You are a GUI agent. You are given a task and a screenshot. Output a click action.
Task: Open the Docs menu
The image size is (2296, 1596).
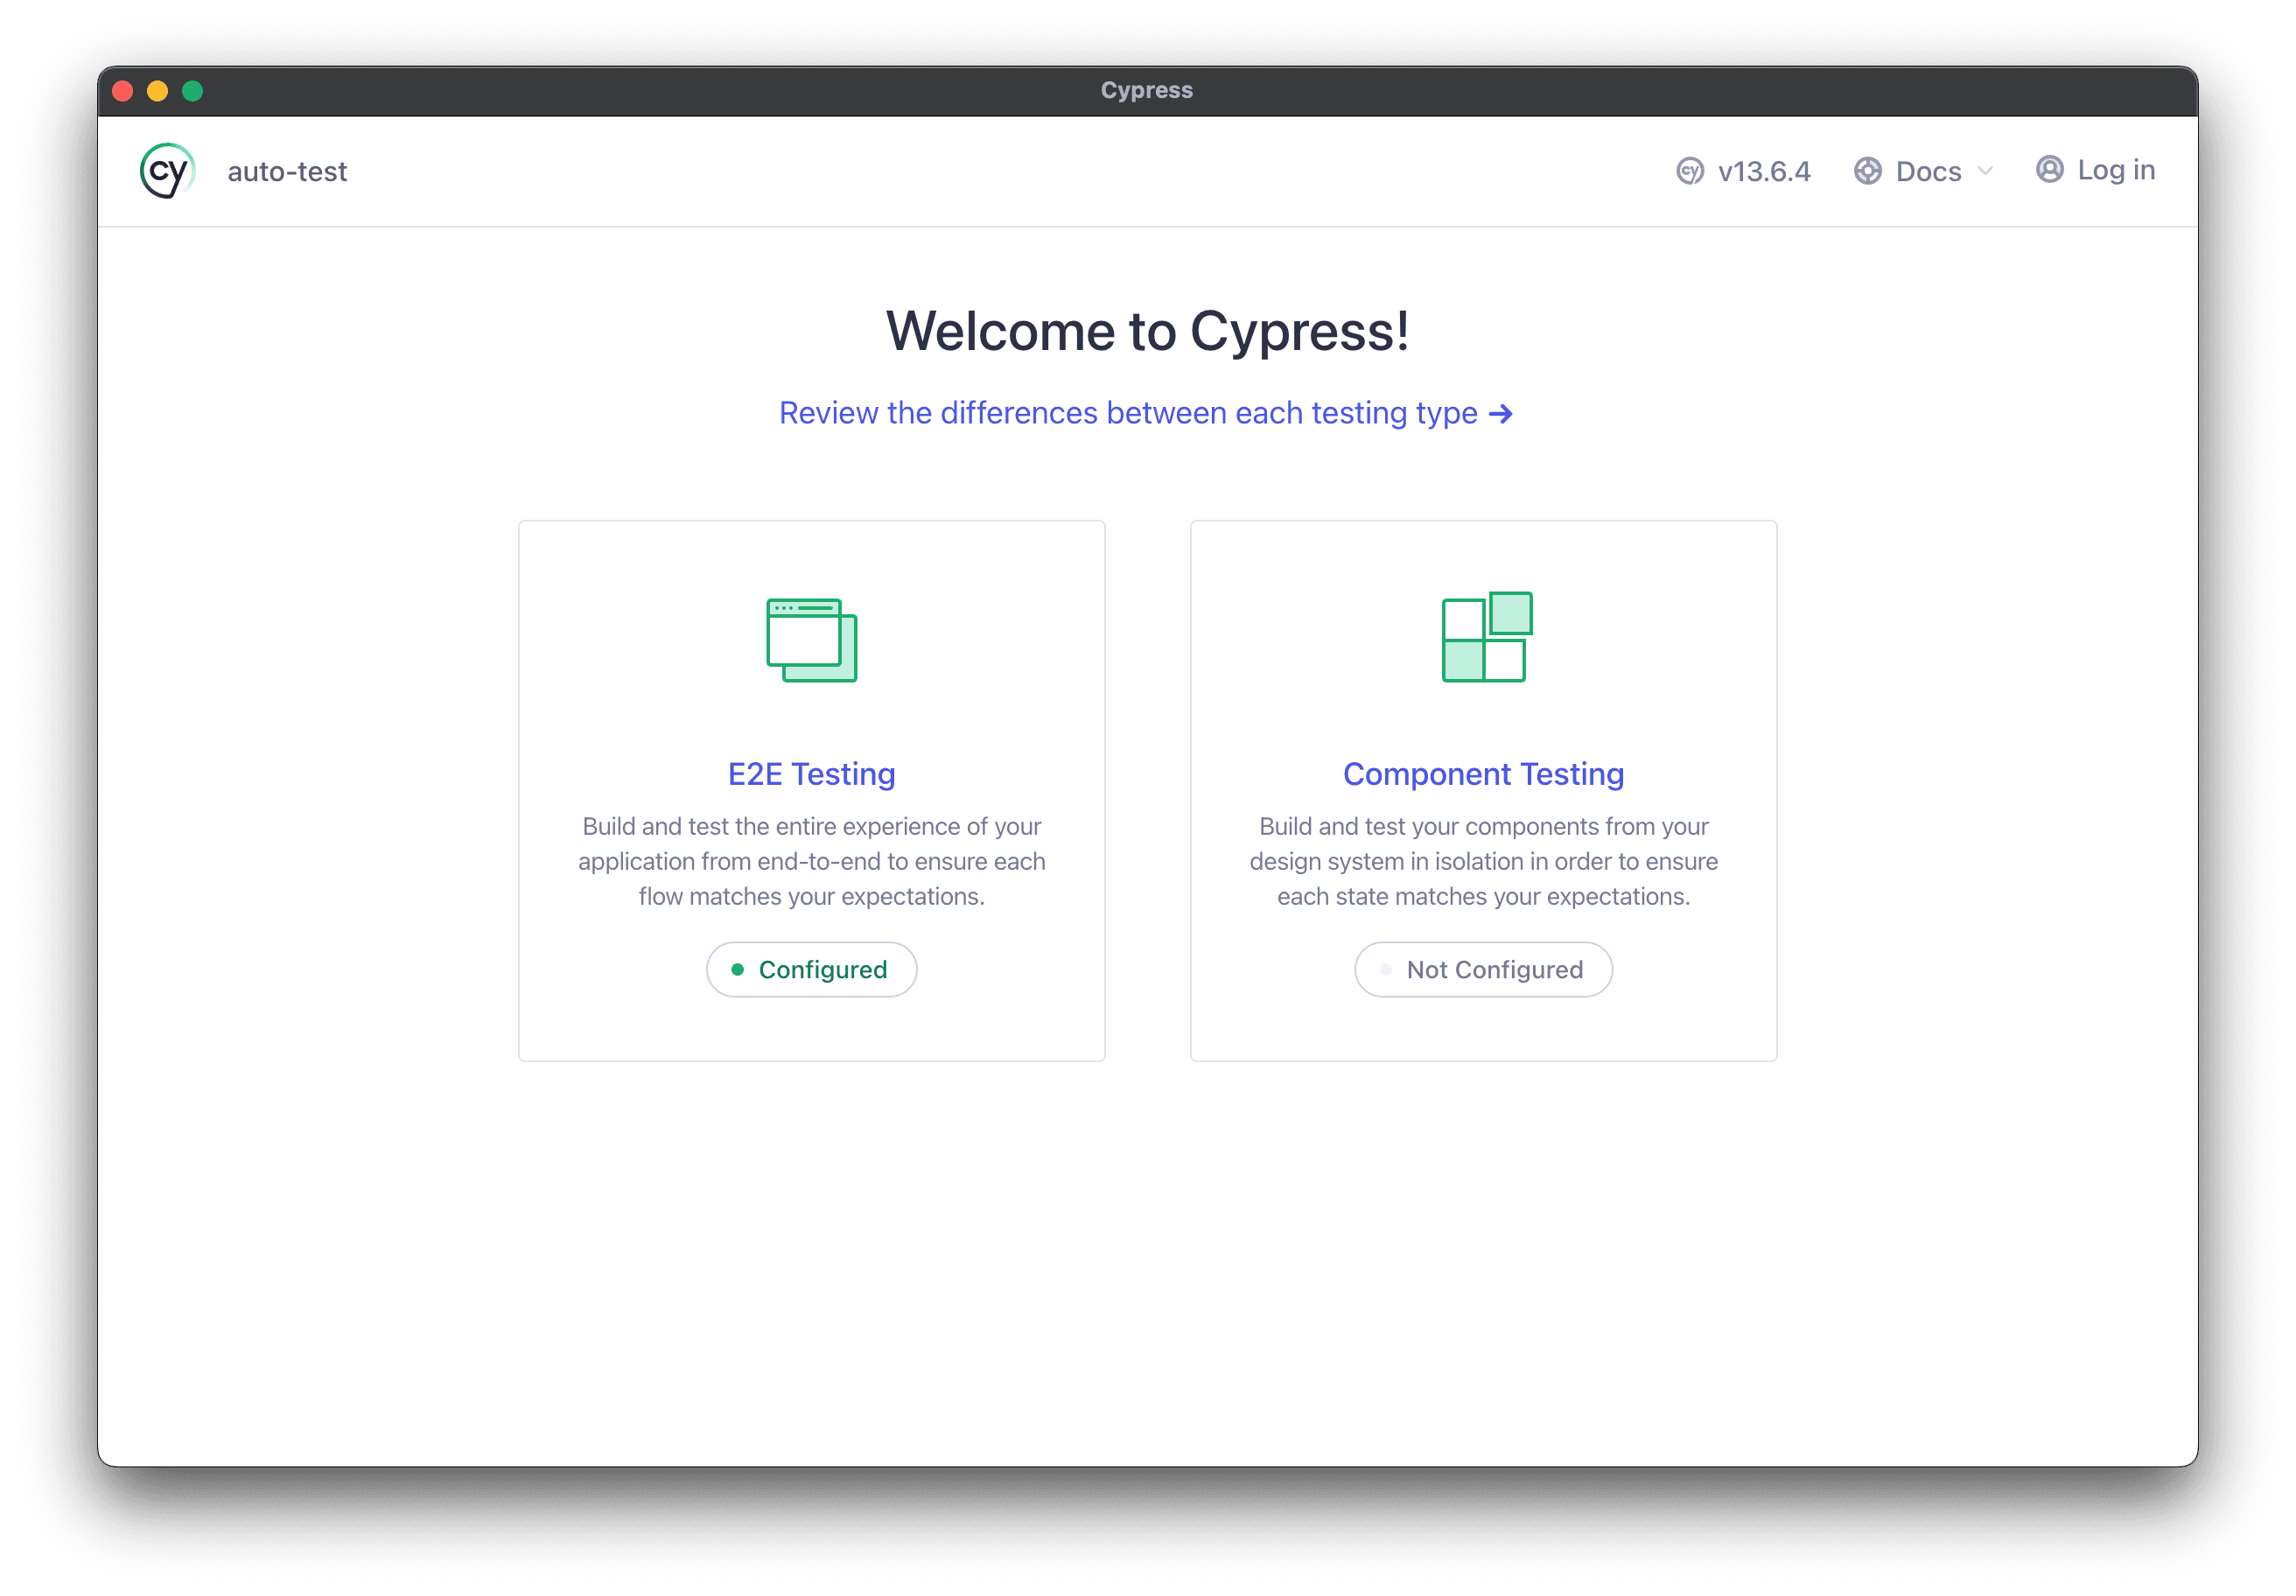(x=1923, y=171)
